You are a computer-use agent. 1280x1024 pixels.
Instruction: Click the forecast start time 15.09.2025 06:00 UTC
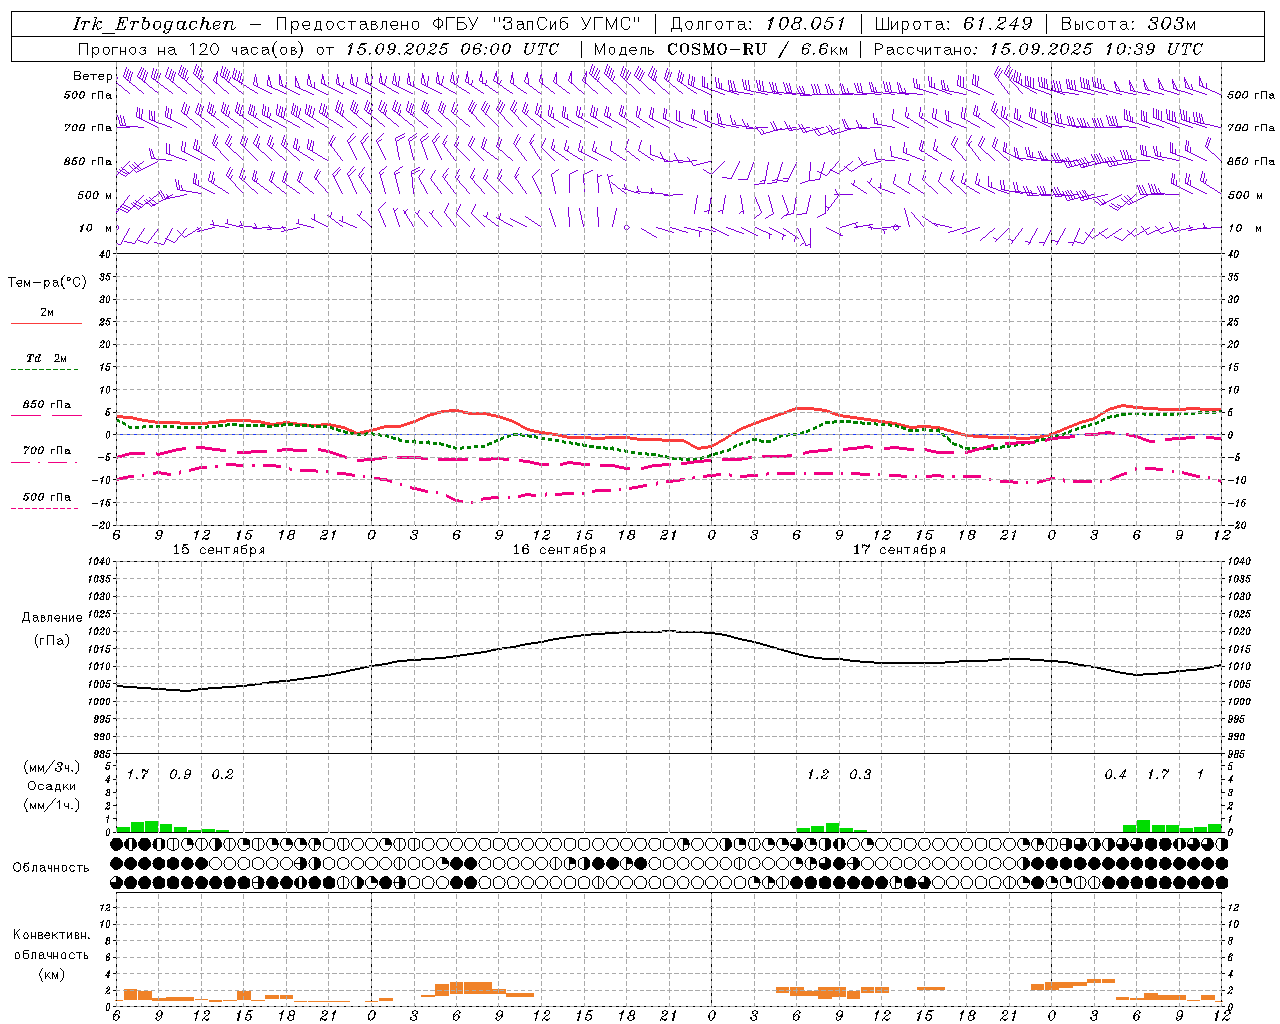click(x=452, y=49)
